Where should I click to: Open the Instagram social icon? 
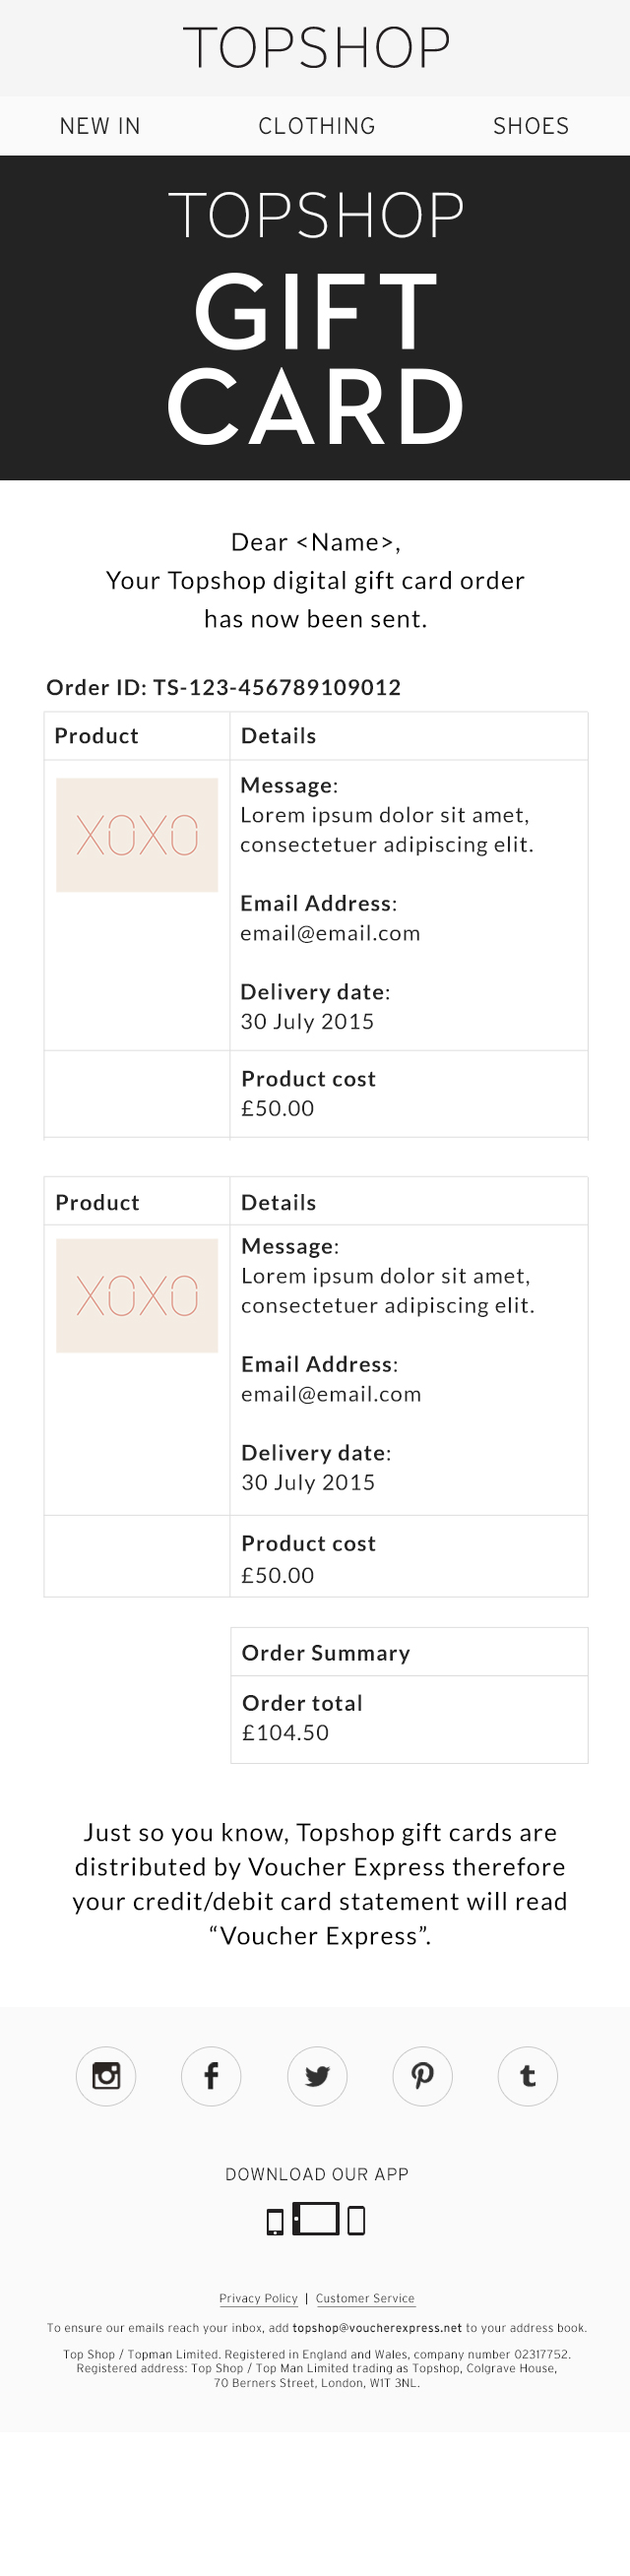[106, 2075]
